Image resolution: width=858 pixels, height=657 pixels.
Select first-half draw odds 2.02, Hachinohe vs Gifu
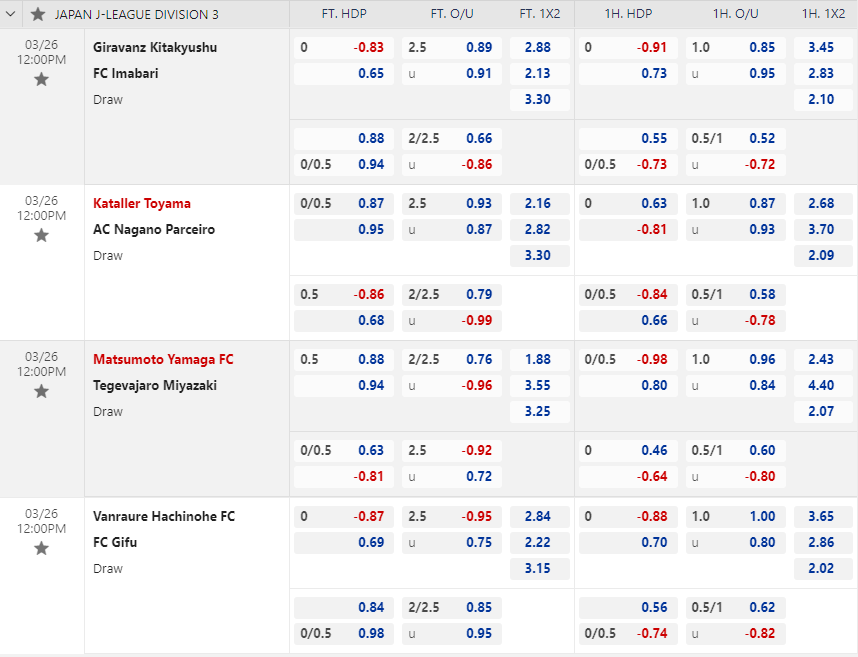[x=823, y=568]
